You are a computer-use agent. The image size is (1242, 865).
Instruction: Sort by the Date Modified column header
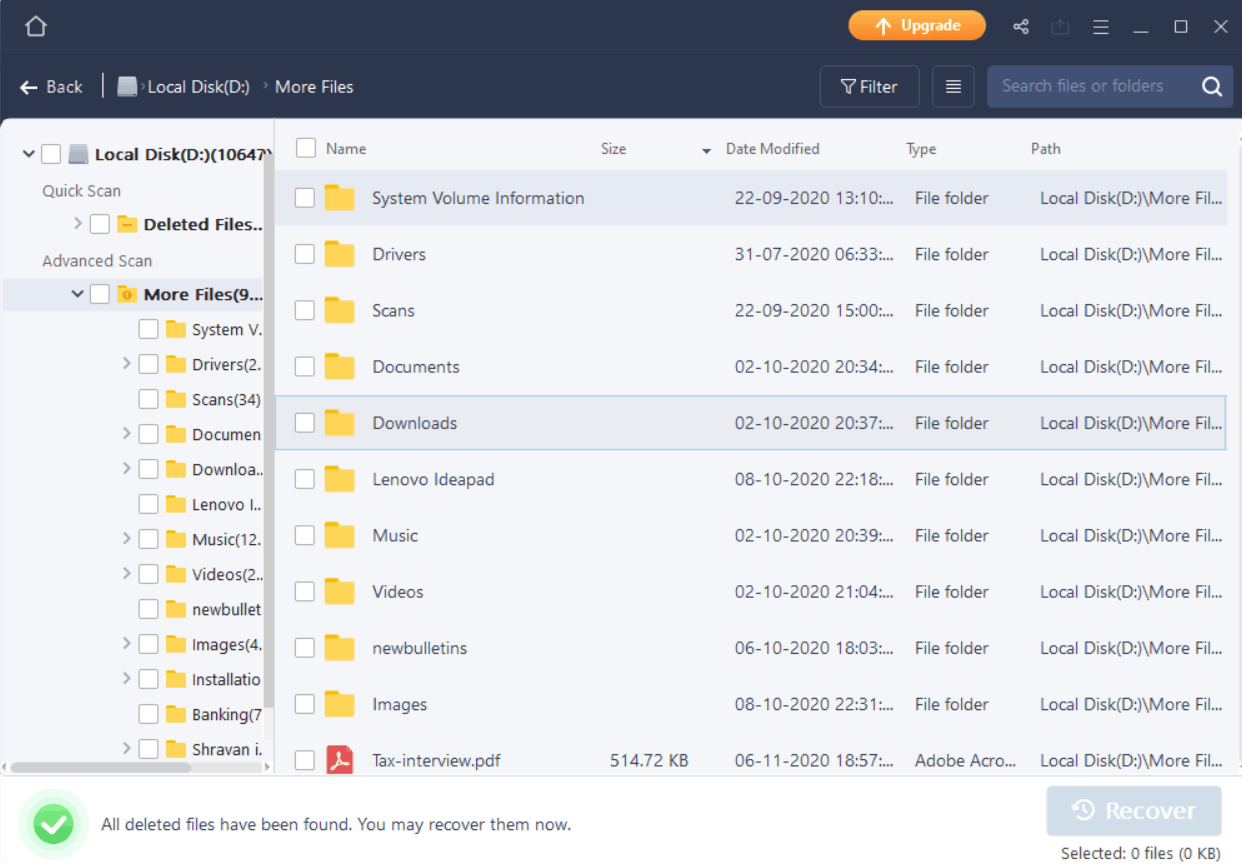click(772, 148)
